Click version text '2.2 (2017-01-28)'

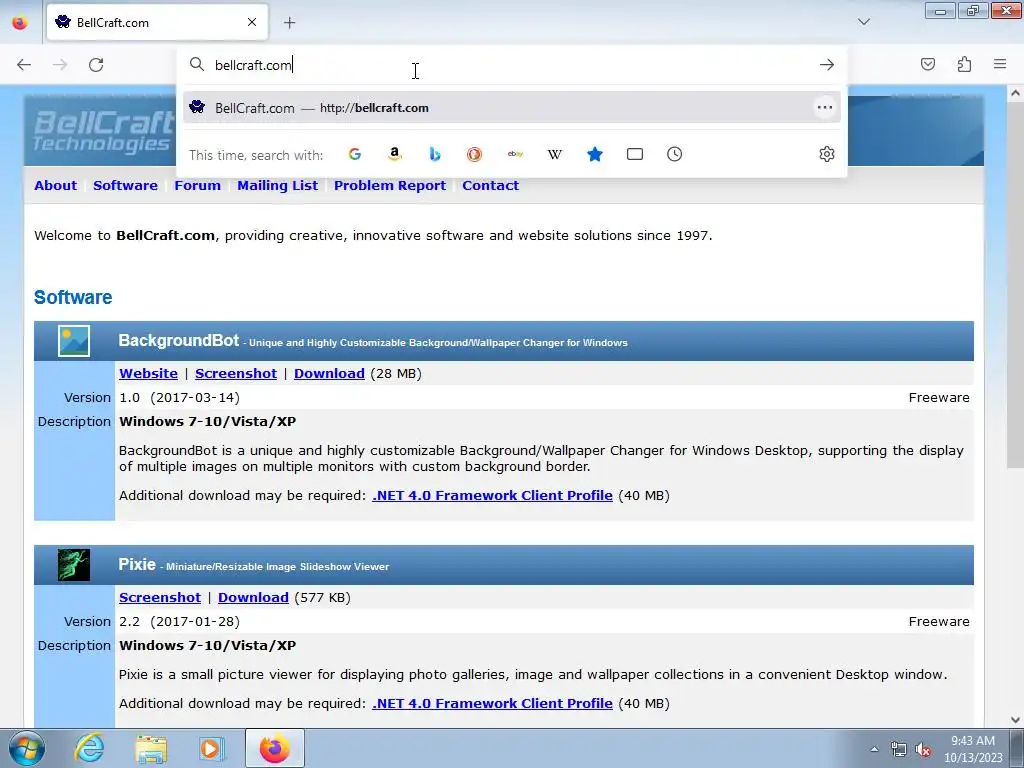tap(180, 622)
